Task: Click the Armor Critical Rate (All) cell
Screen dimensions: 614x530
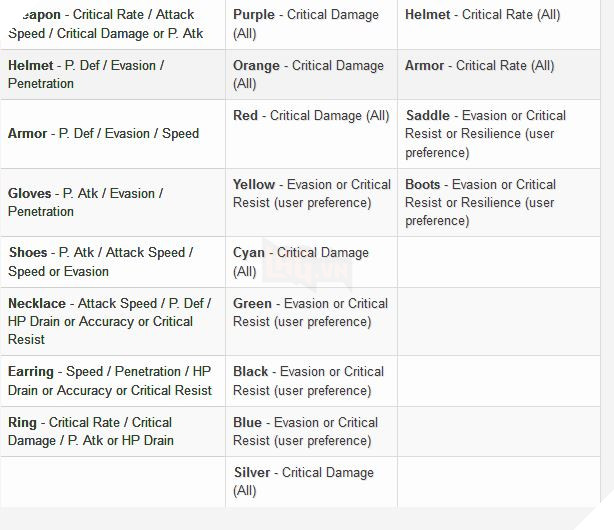Action: click(479, 65)
